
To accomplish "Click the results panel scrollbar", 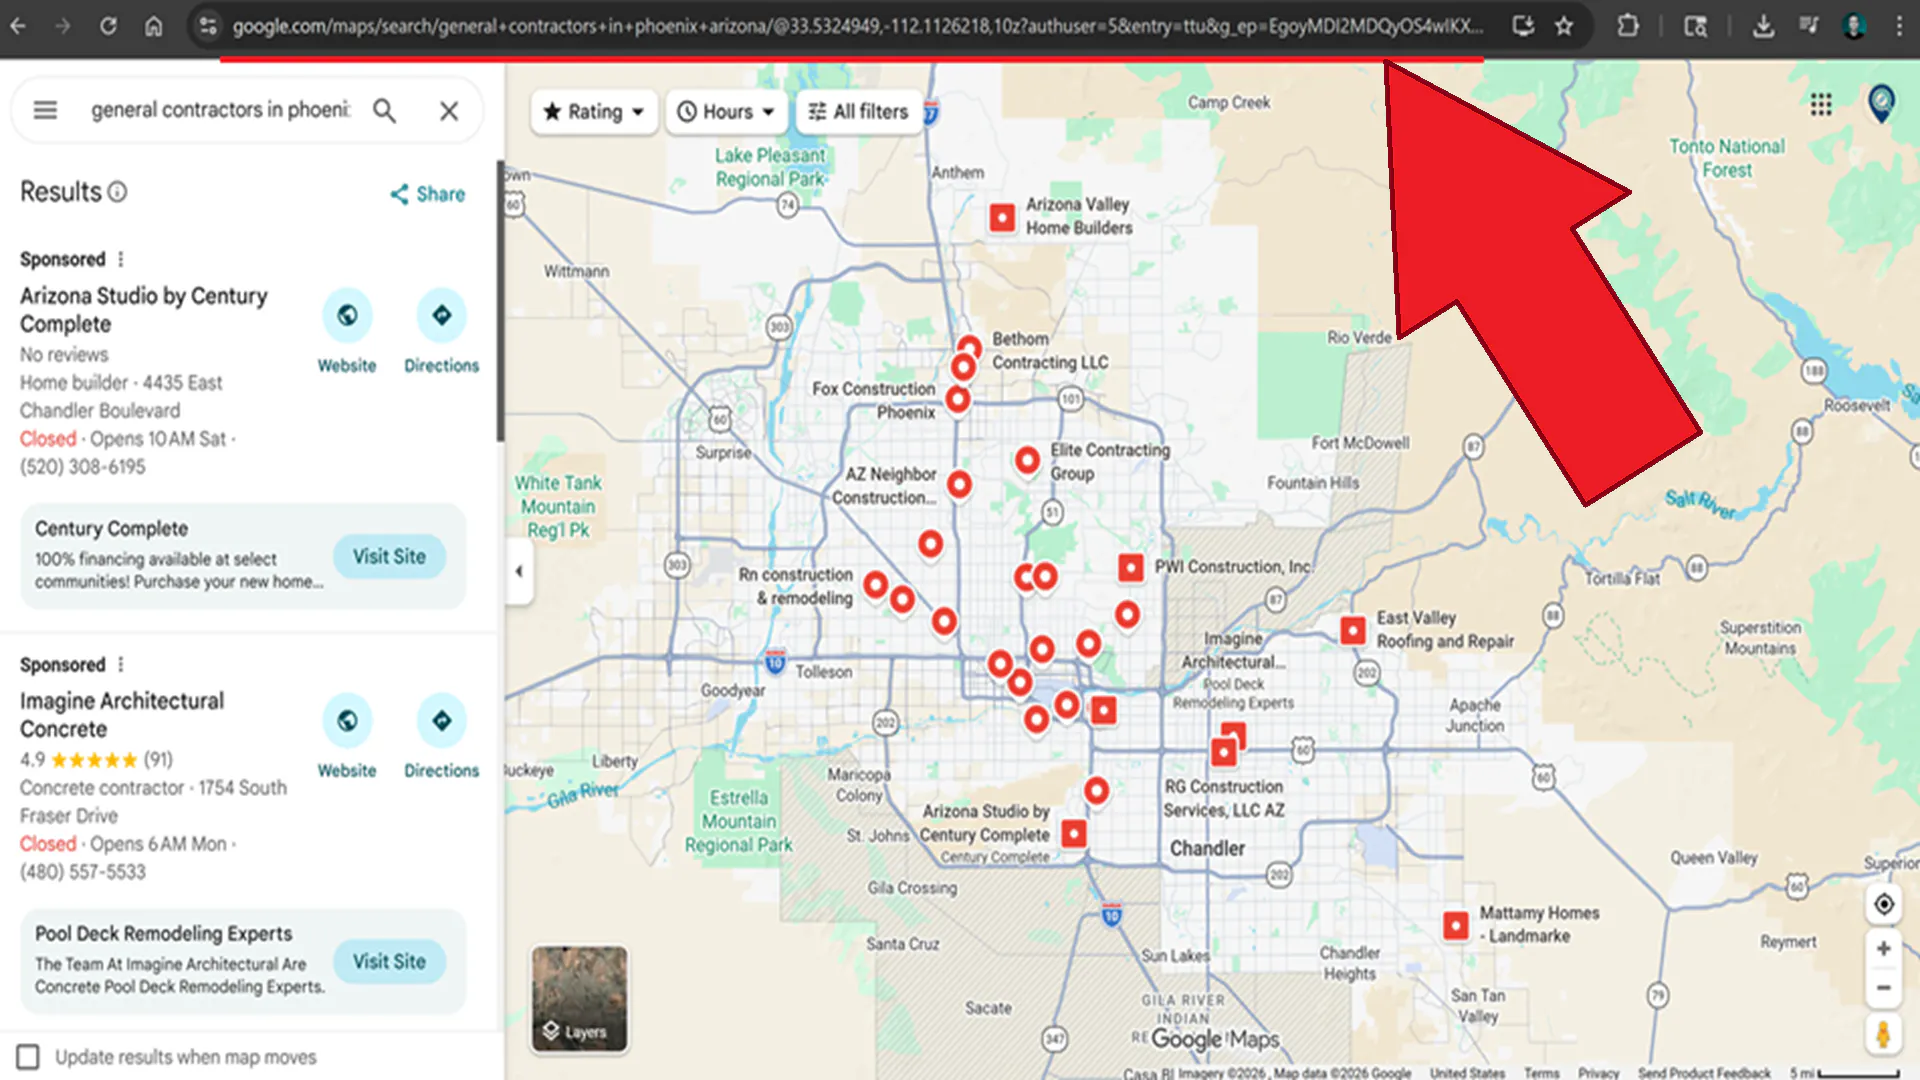I will click(500, 300).
